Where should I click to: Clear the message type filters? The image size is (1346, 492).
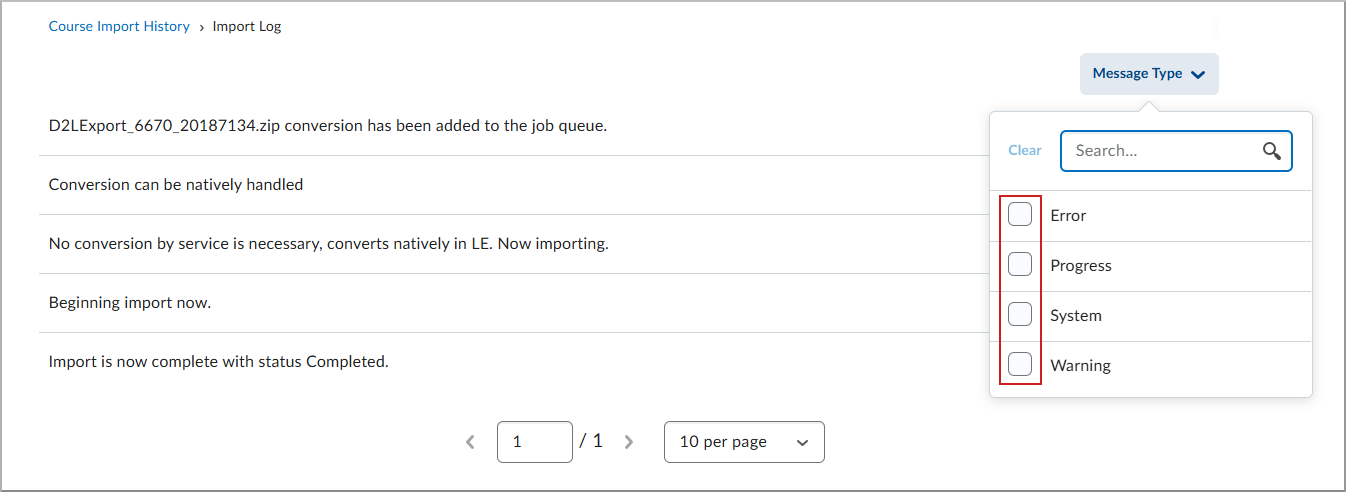(1024, 151)
